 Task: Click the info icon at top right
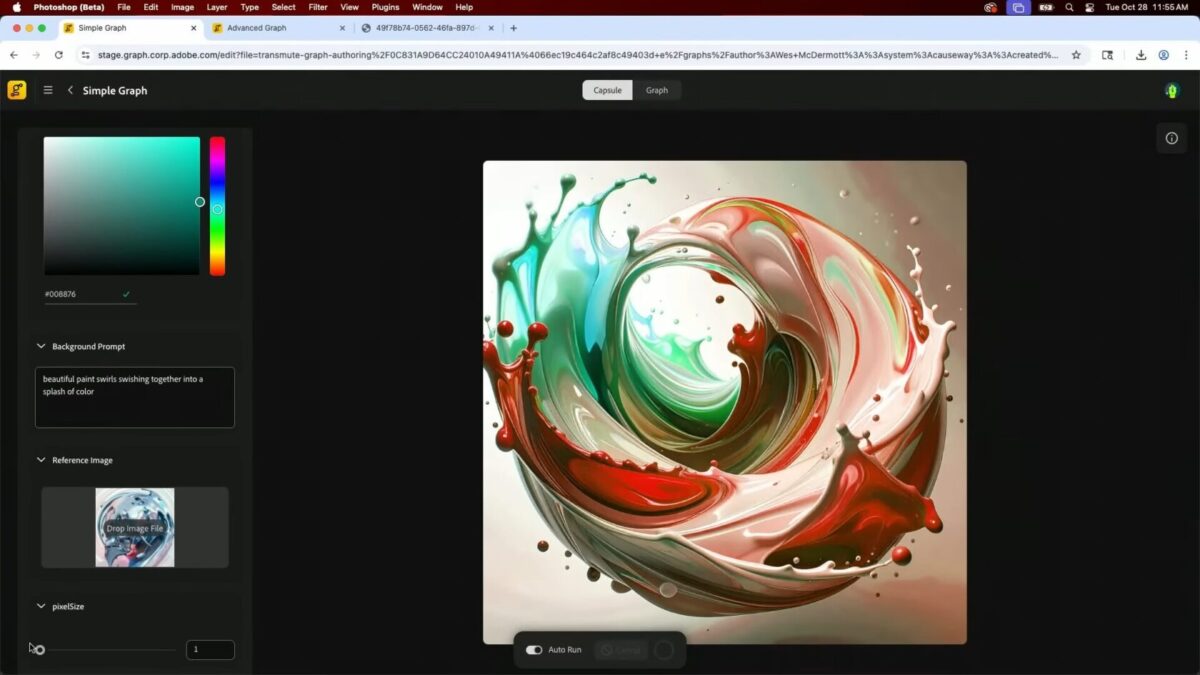coord(1172,138)
